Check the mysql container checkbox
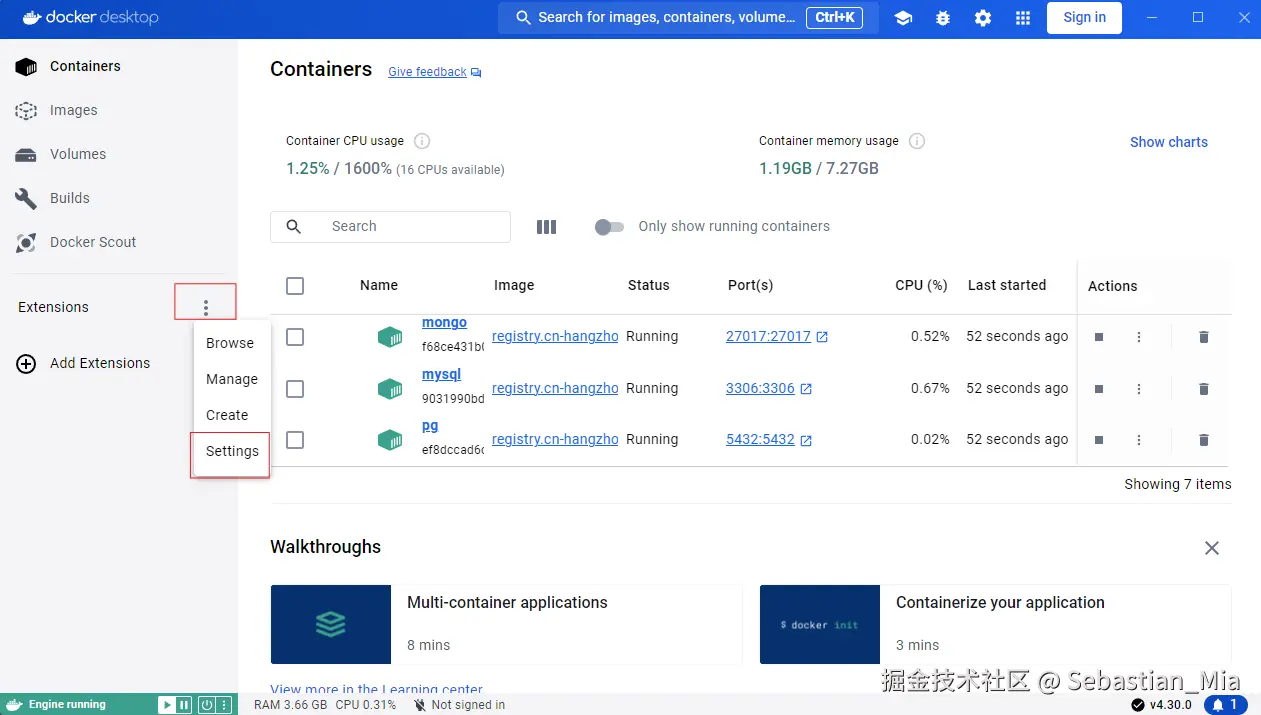Screen dimensions: 1261x715 tap(295, 389)
